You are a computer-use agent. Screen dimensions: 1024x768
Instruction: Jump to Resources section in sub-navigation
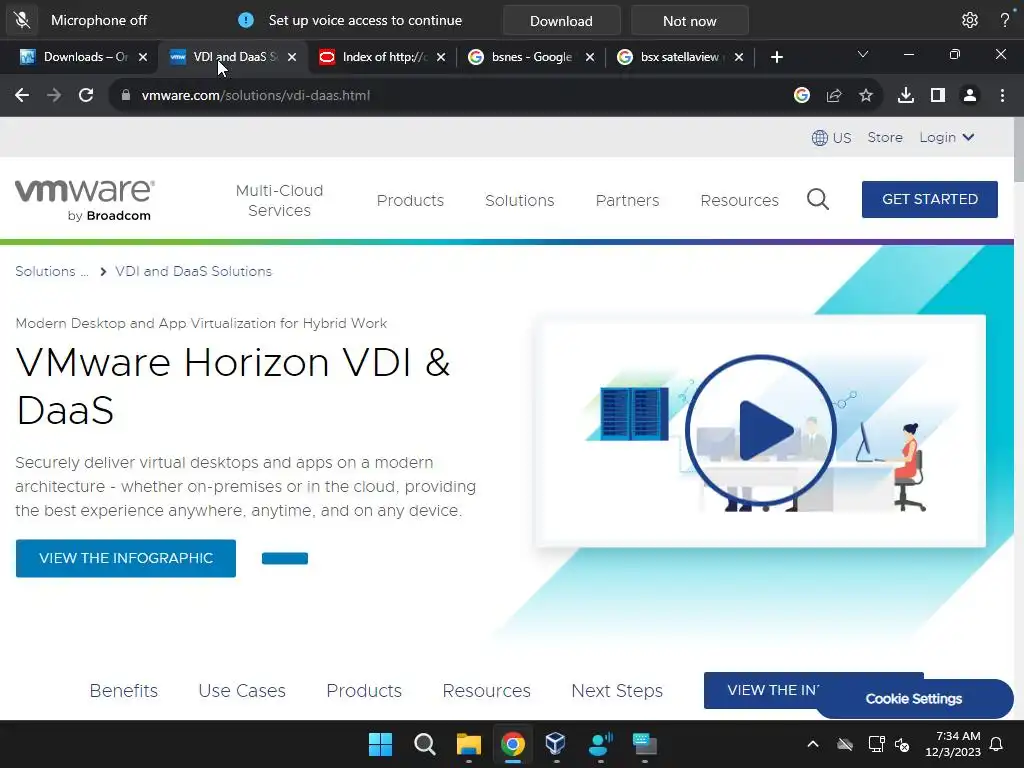[487, 690]
